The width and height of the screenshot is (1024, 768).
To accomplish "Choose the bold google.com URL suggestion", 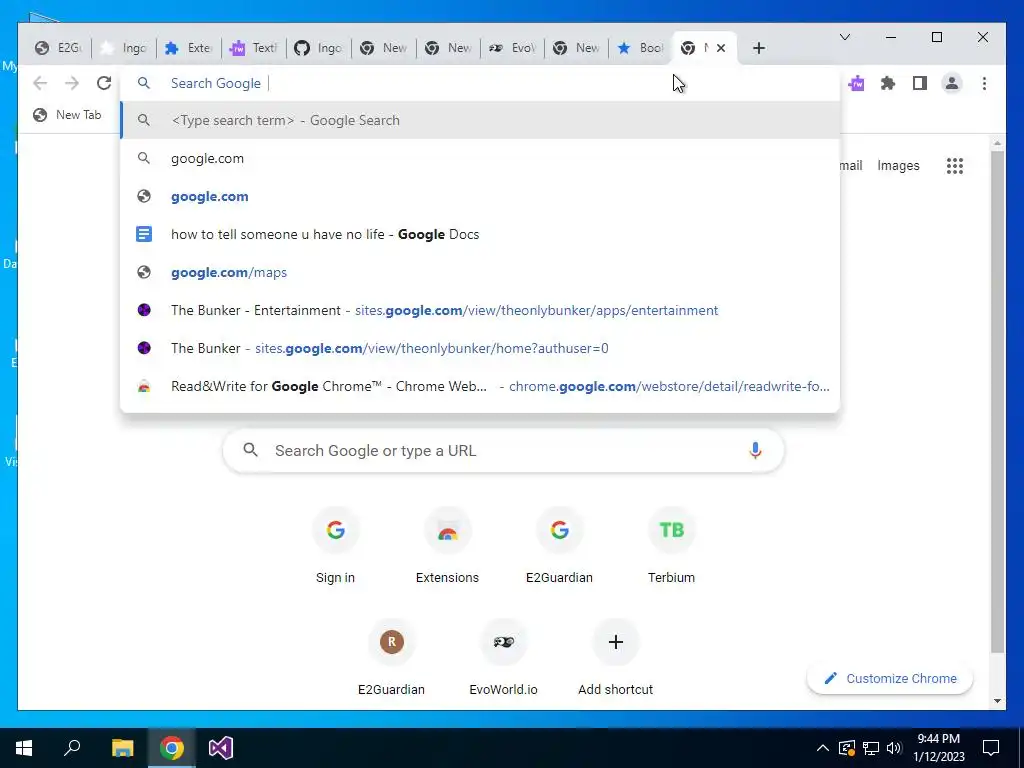I will coord(480,196).
